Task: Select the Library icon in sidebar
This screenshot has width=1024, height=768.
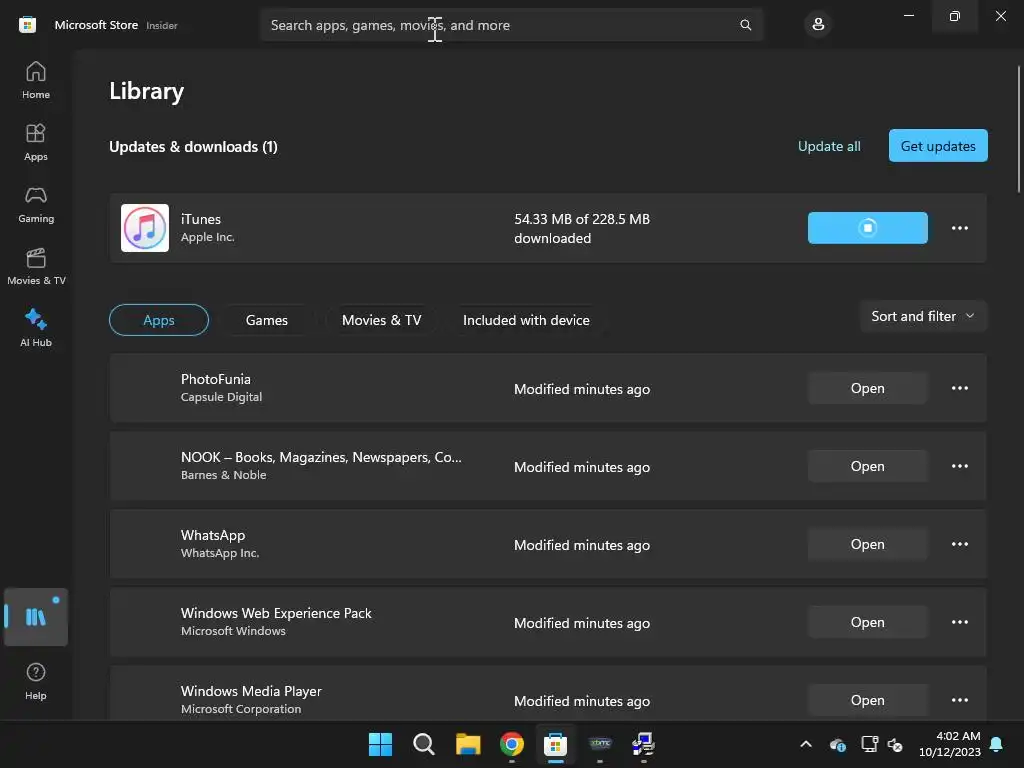Action: pos(36,616)
